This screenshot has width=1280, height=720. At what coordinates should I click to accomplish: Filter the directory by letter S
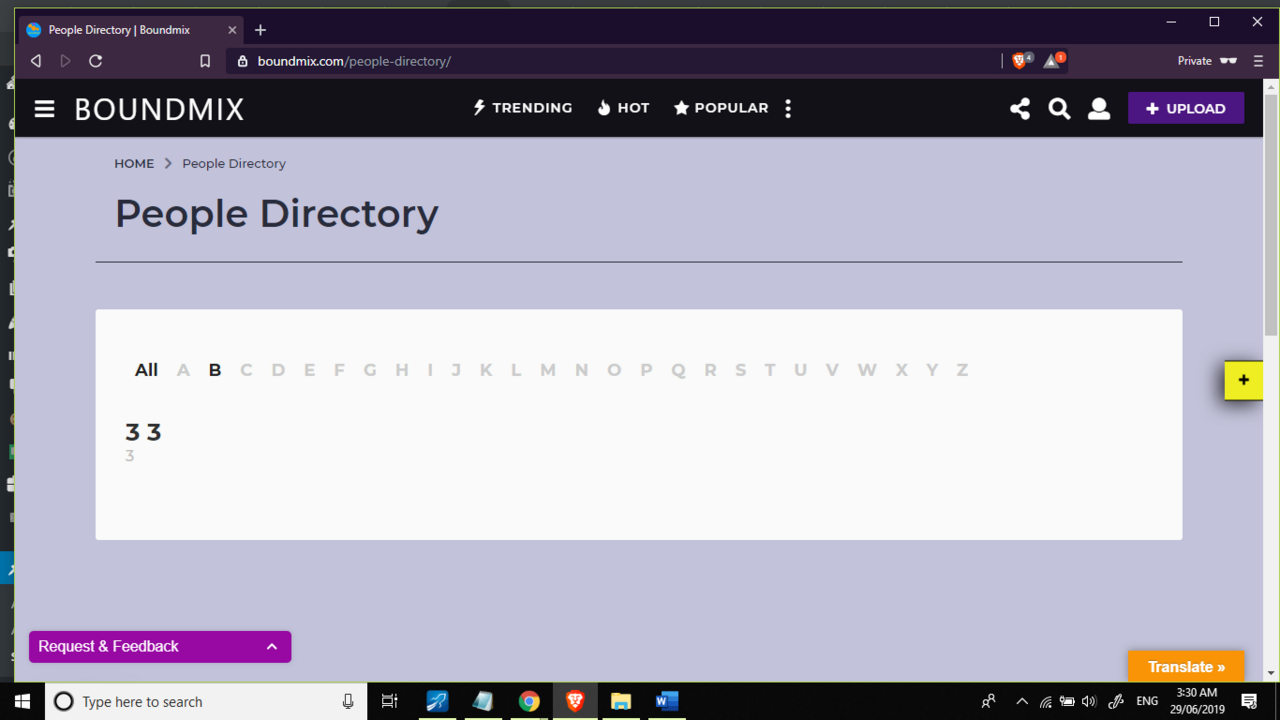click(x=741, y=370)
